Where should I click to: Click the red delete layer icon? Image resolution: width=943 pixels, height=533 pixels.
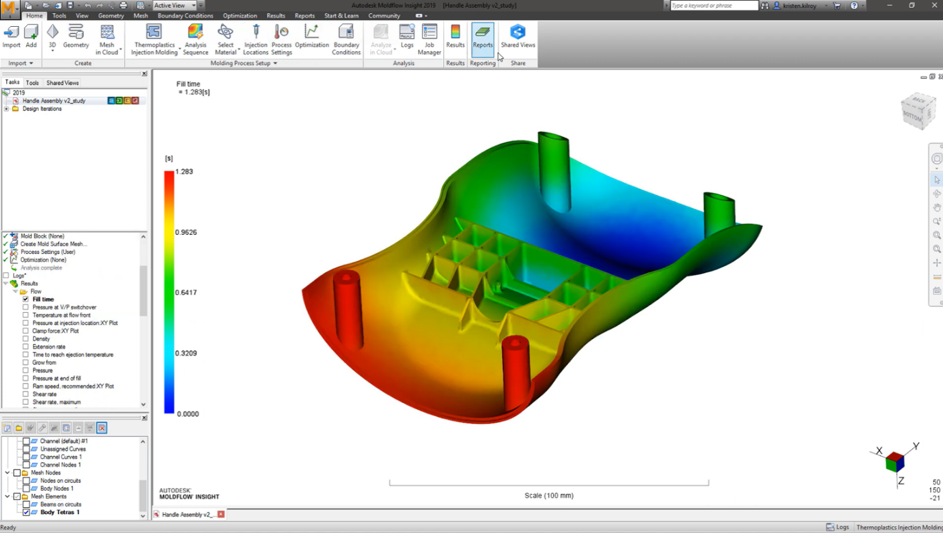pyautogui.click(x=102, y=428)
